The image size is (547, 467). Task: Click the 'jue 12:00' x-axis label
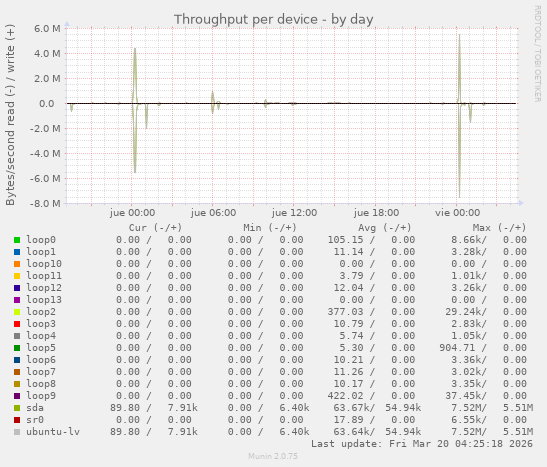294,213
